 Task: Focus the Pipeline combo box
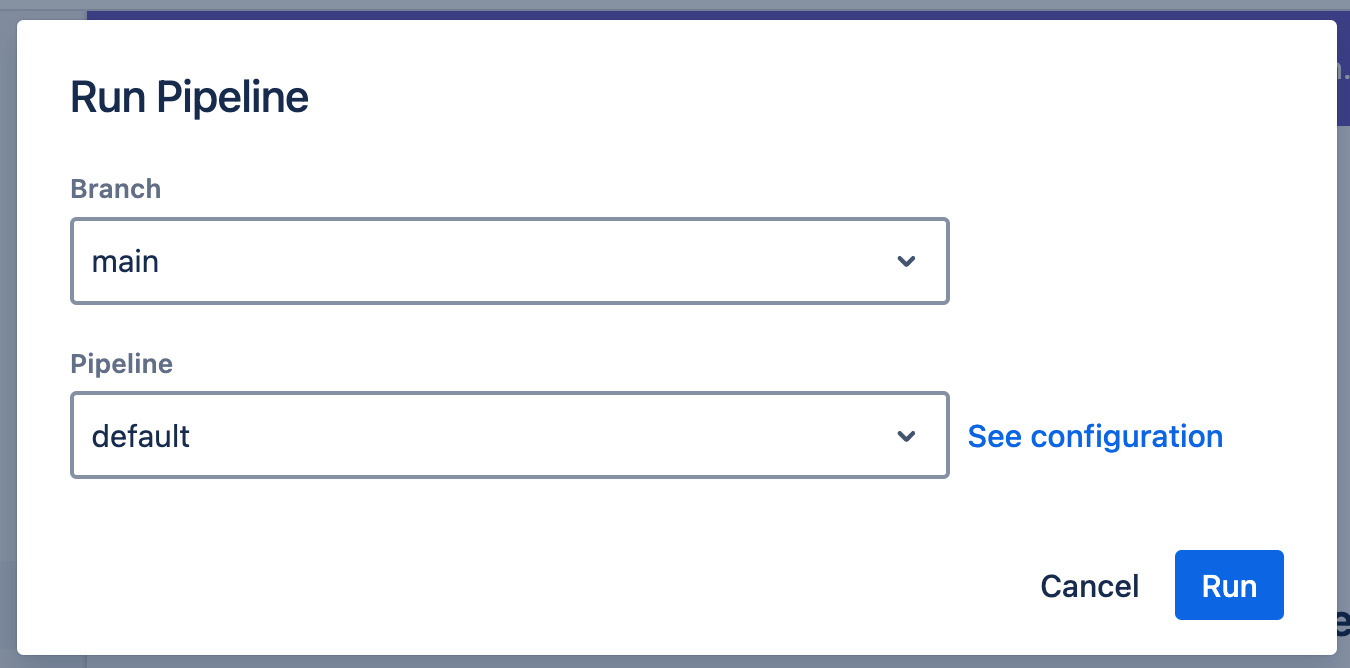pos(509,436)
